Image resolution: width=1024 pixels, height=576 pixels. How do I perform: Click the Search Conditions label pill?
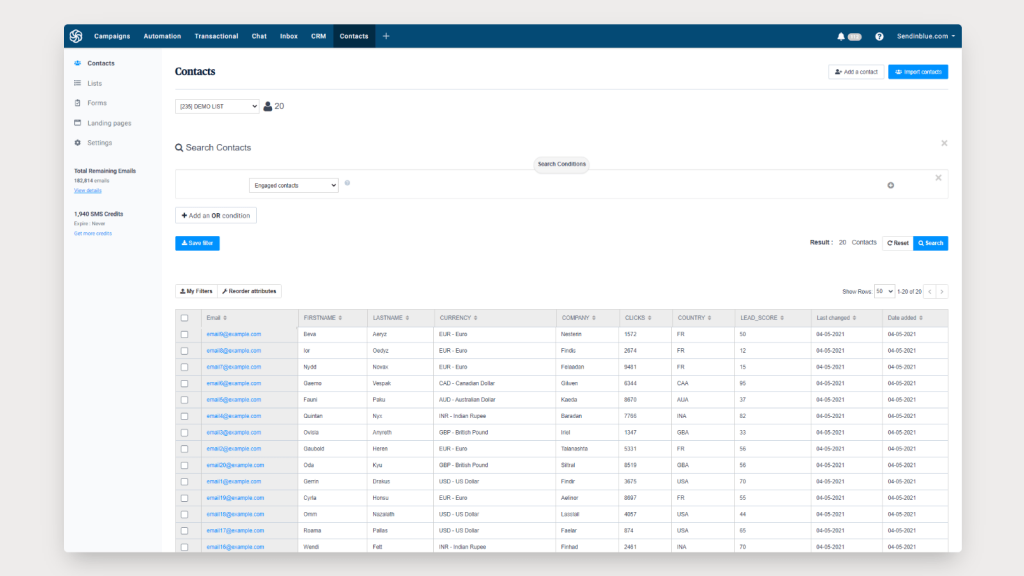(x=562, y=164)
